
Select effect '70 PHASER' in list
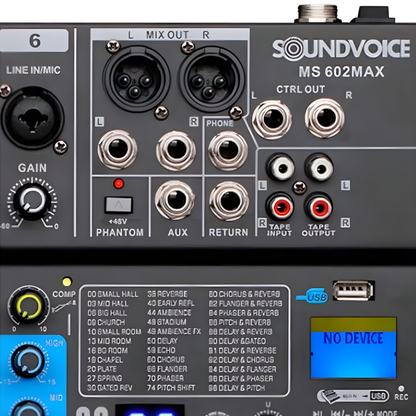[165, 378]
